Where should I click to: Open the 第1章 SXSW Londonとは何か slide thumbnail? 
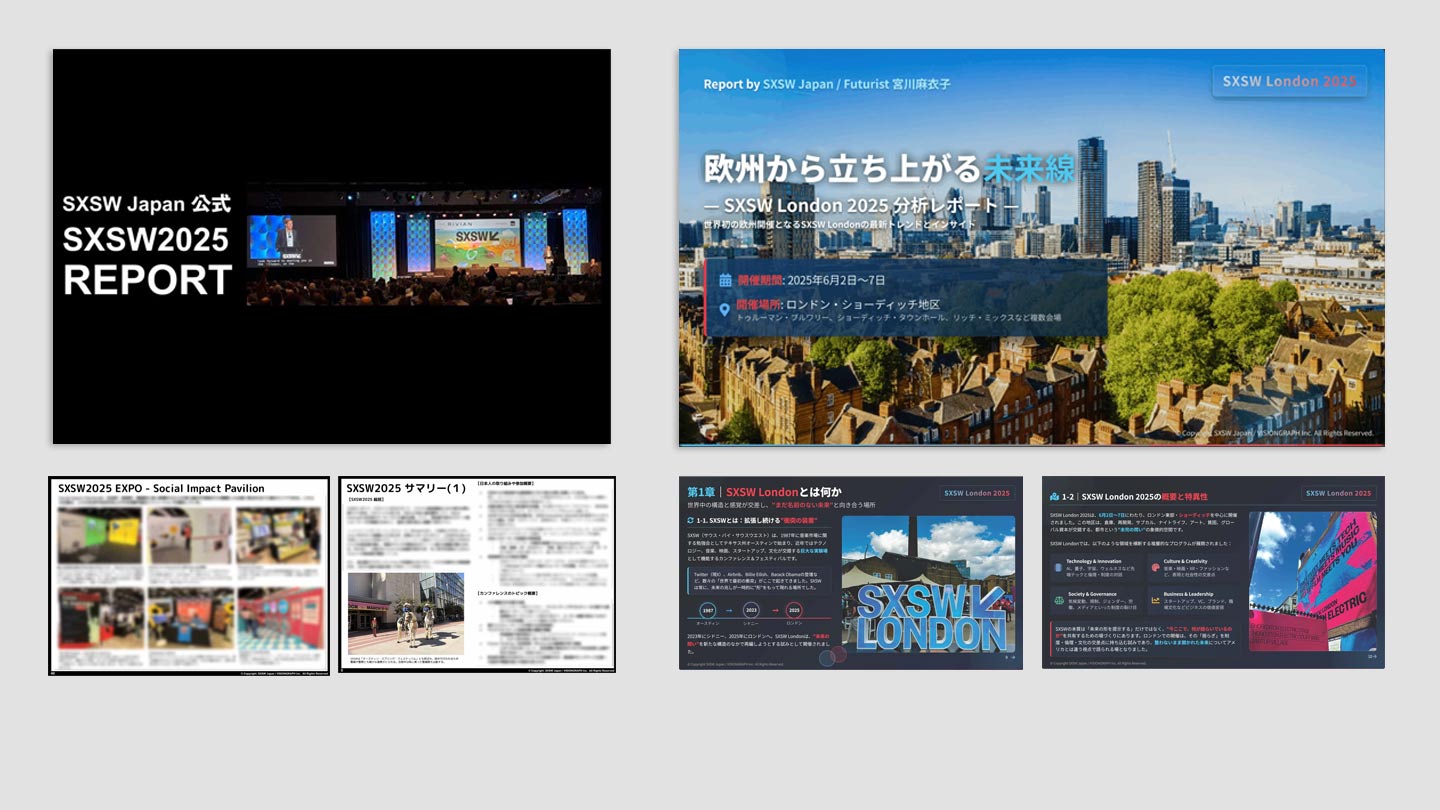point(851,573)
